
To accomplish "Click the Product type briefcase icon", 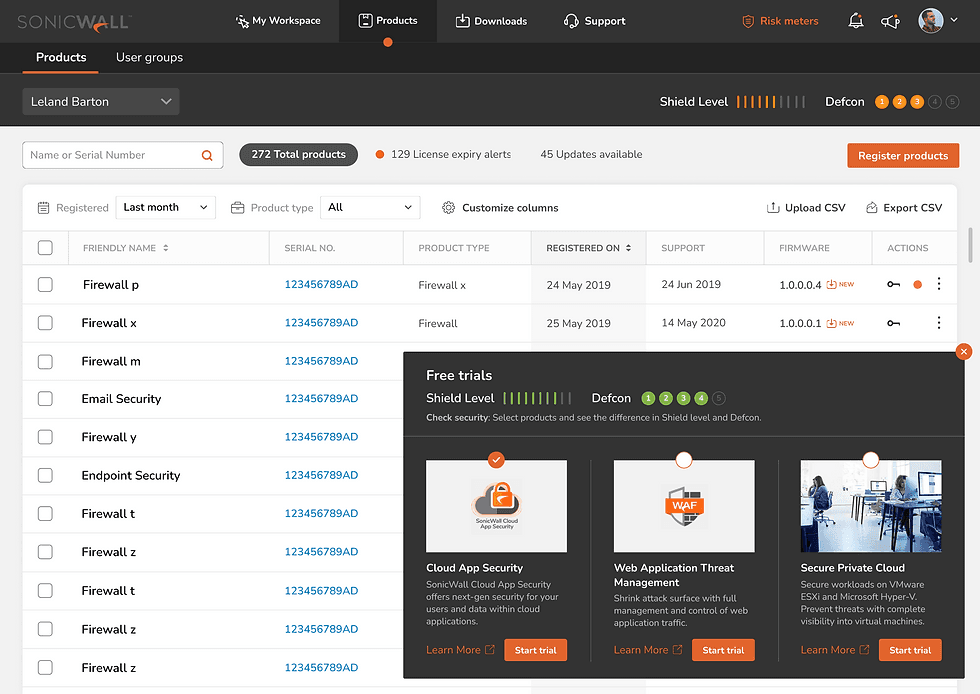I will (x=238, y=208).
